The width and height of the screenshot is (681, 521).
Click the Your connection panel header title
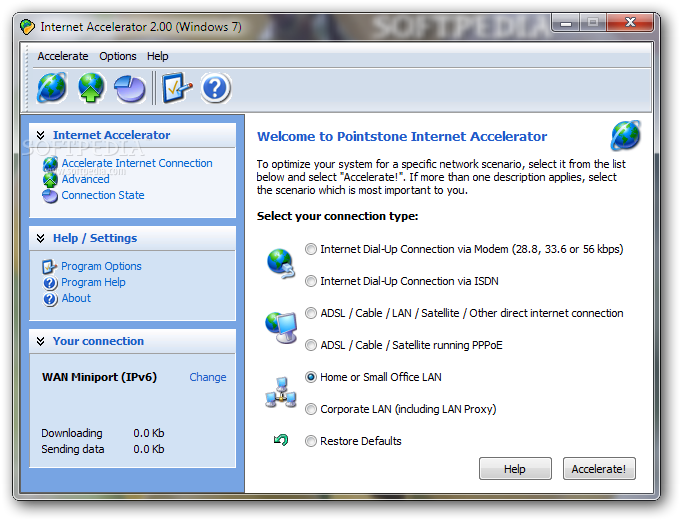99,341
